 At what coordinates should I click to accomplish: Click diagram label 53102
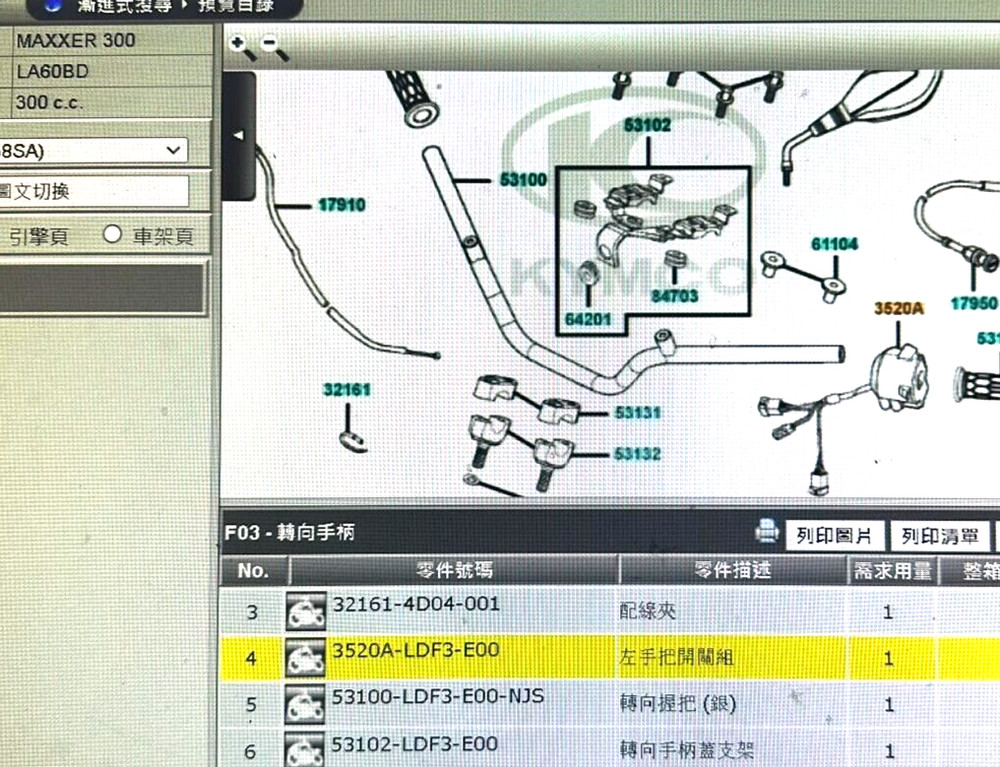pos(647,125)
